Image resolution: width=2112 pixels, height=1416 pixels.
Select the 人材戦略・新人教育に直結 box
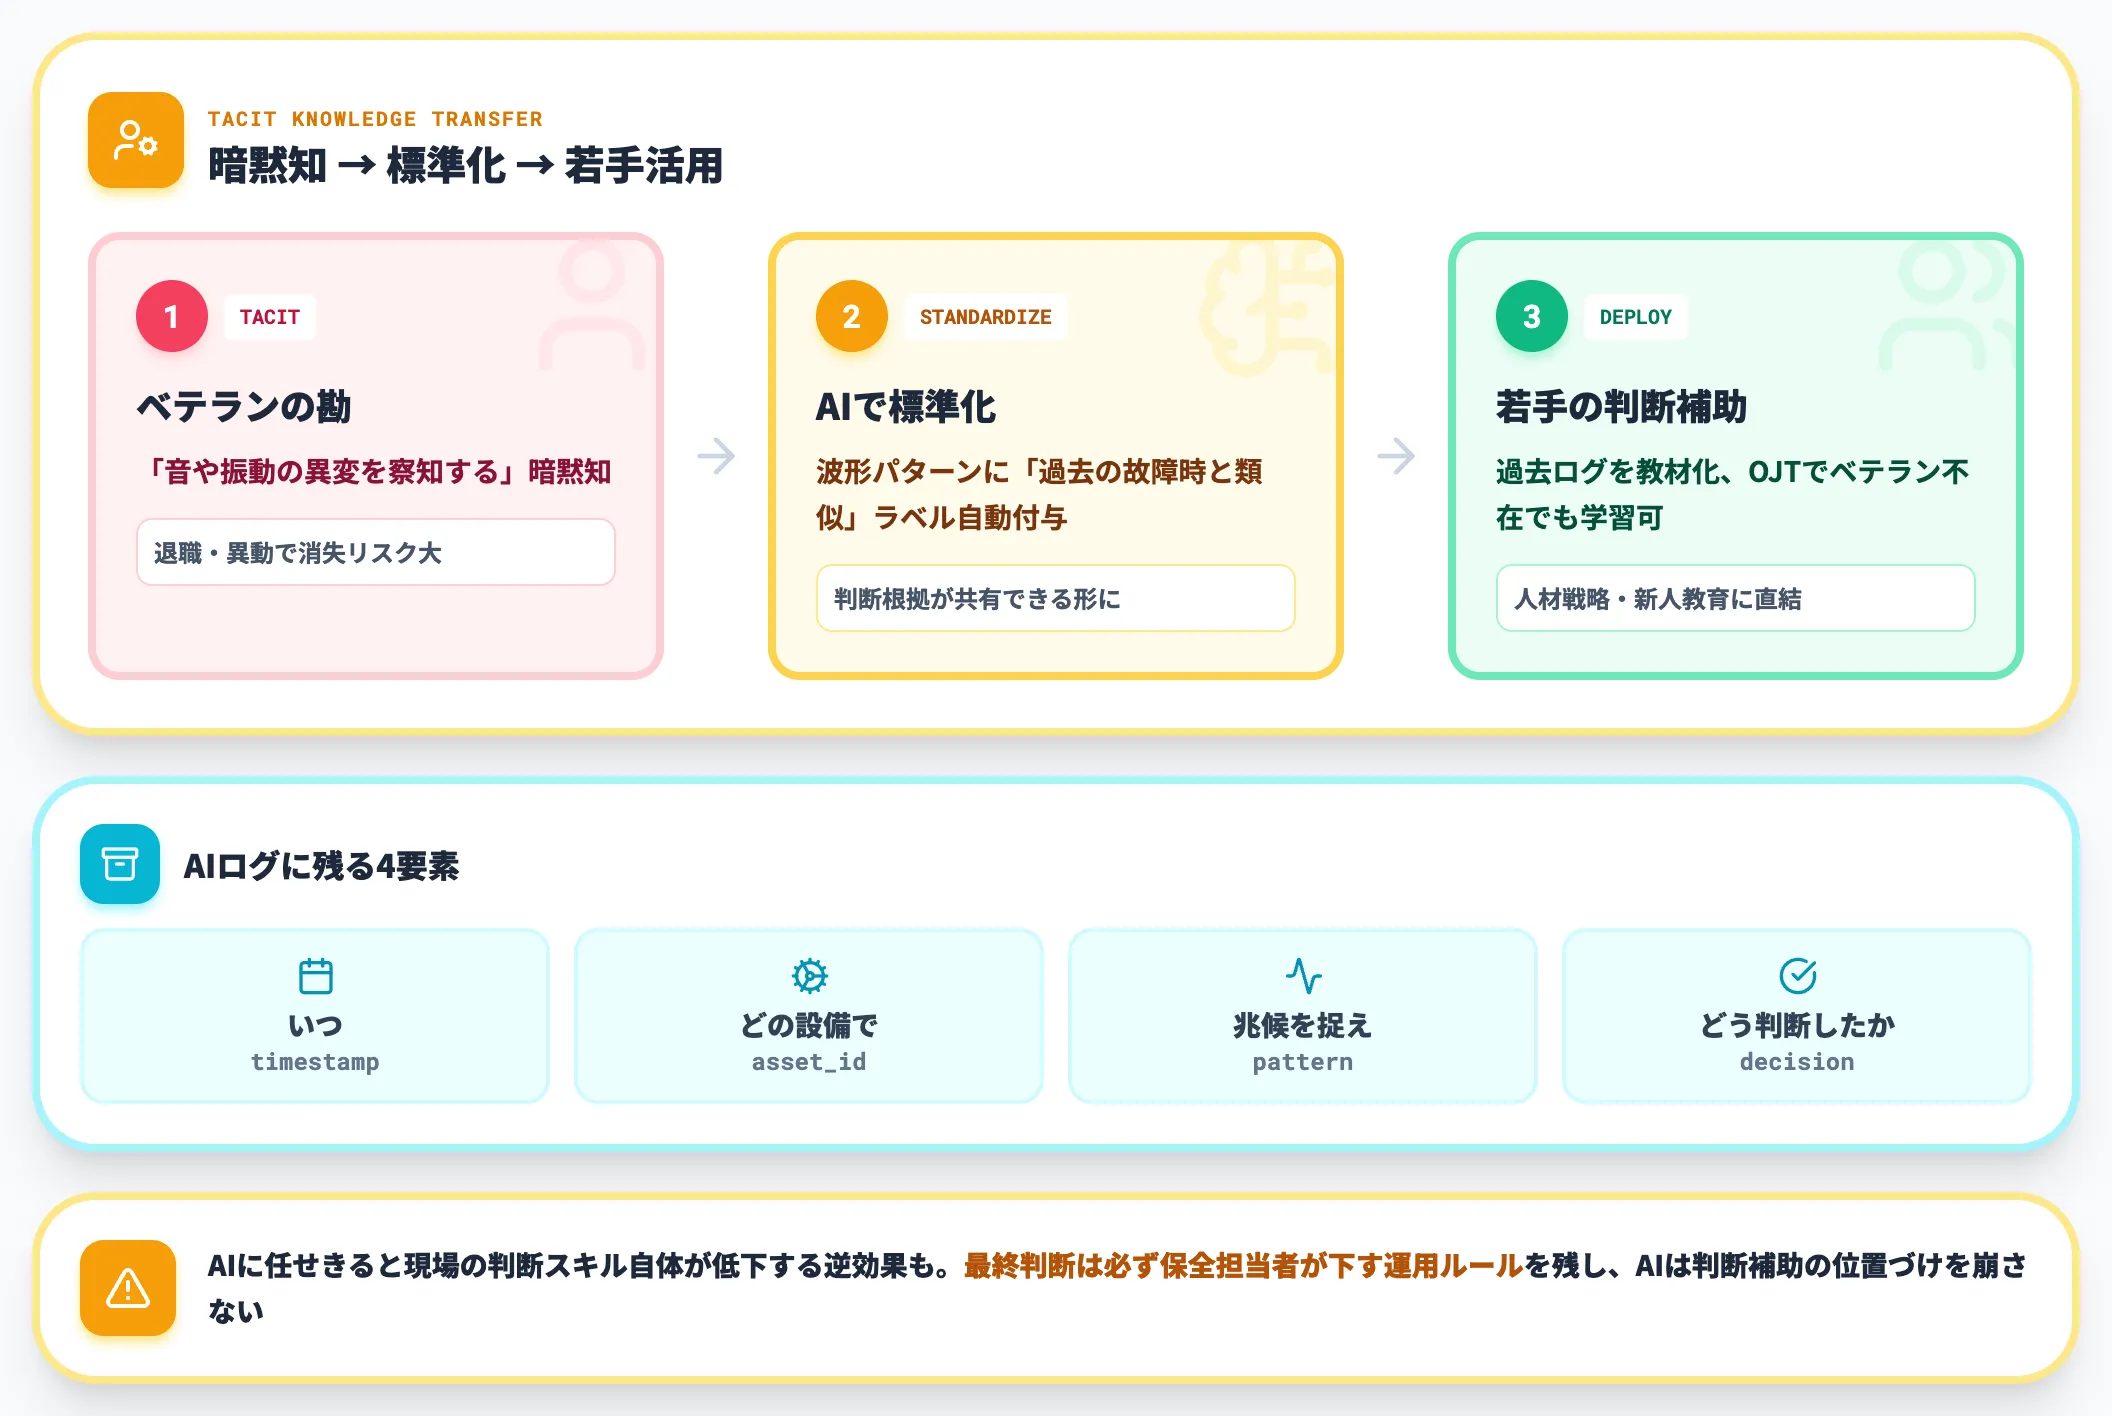(1736, 598)
